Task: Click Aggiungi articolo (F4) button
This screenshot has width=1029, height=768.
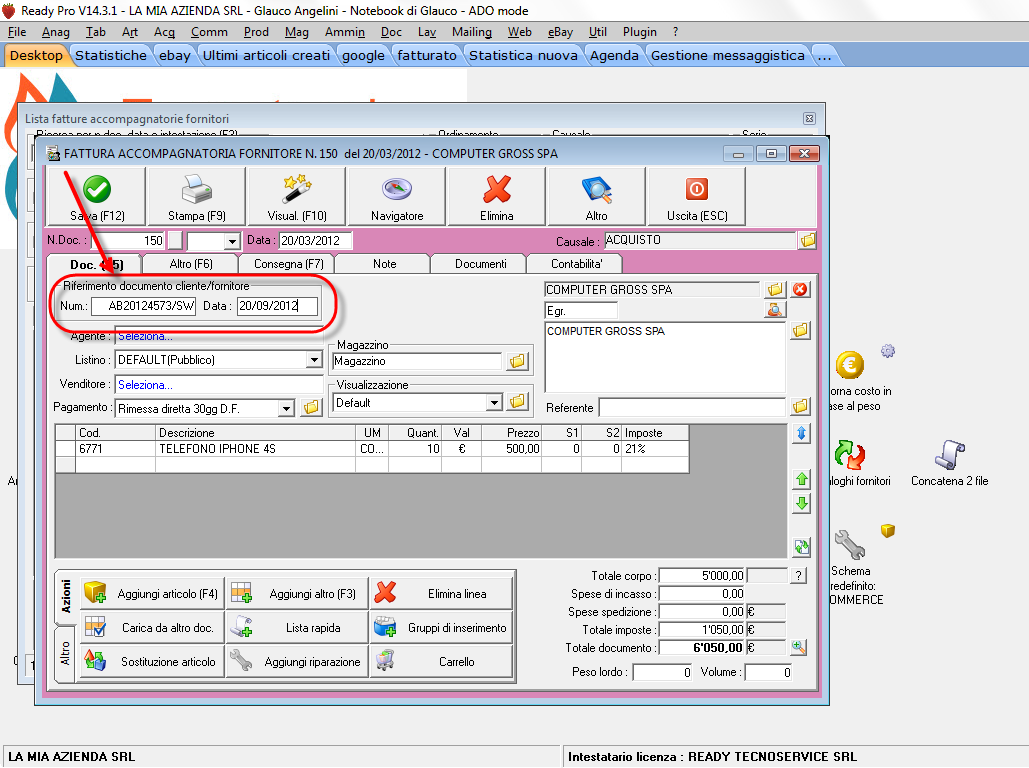Action: click(152, 594)
